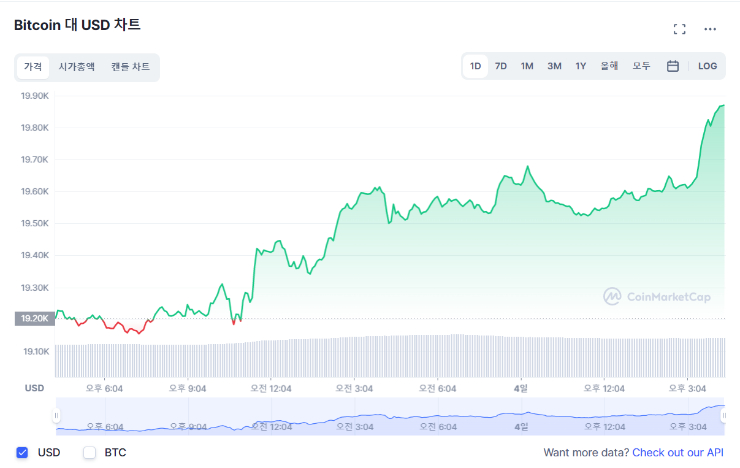The height and width of the screenshot is (468, 740).
Task: Show all data with 모두
Action: (641, 66)
